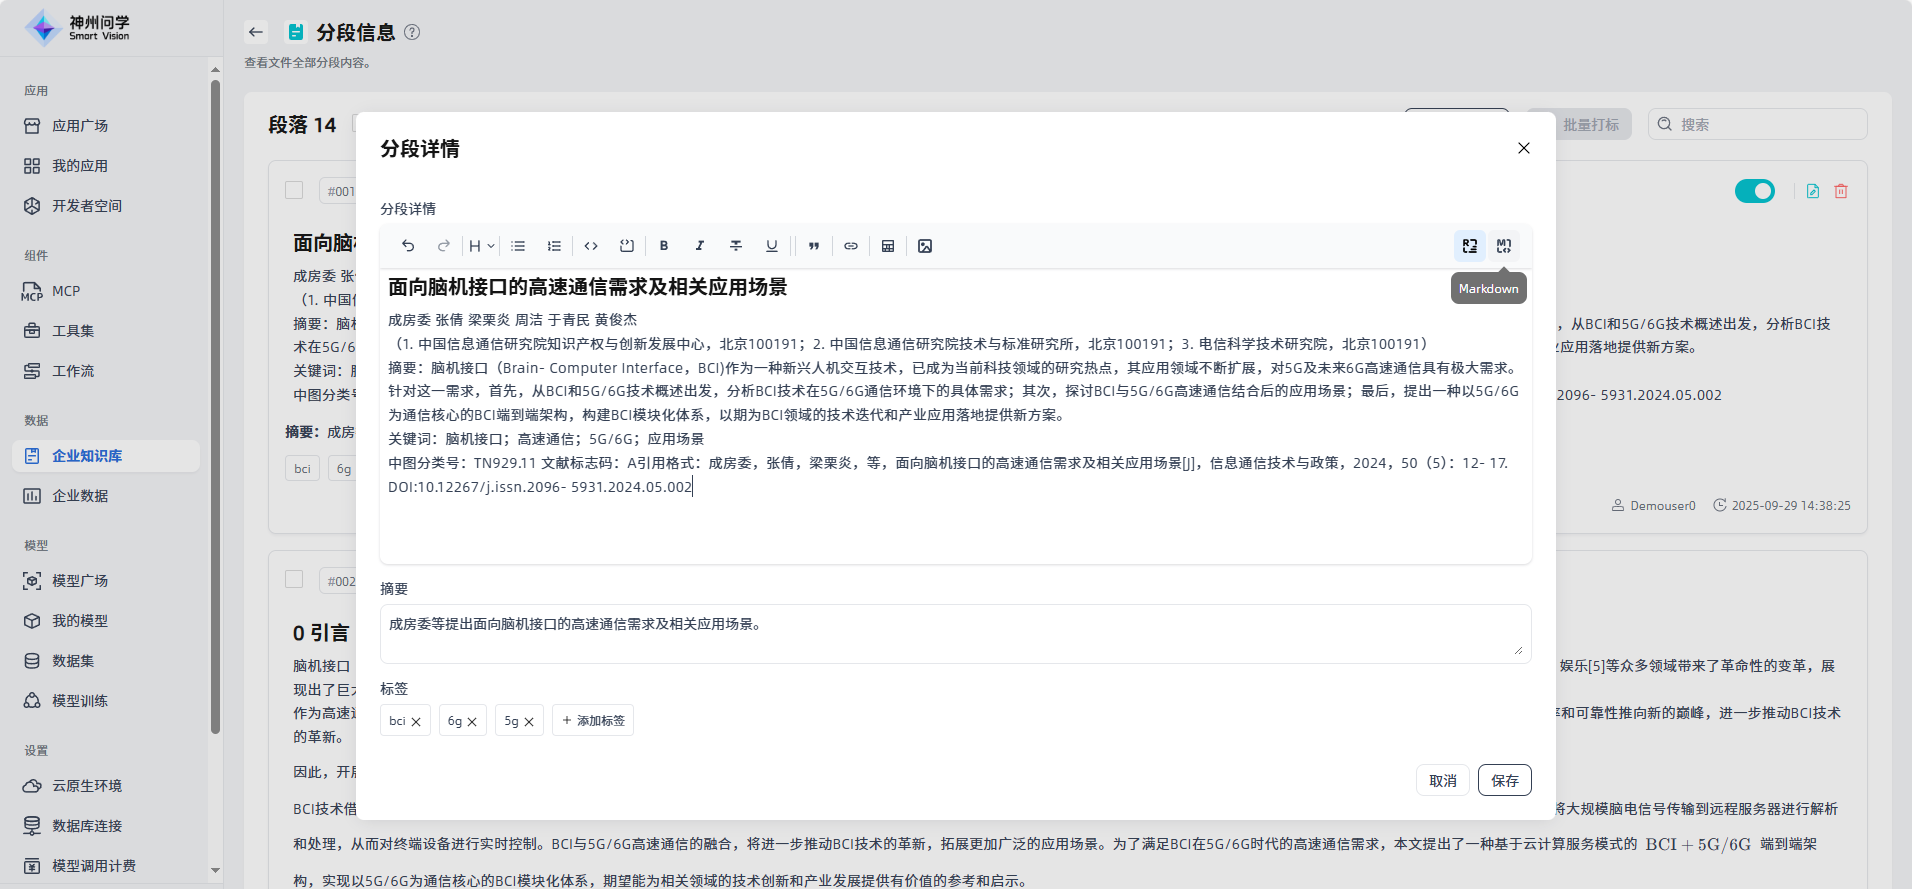Remove the bci tag

point(416,722)
